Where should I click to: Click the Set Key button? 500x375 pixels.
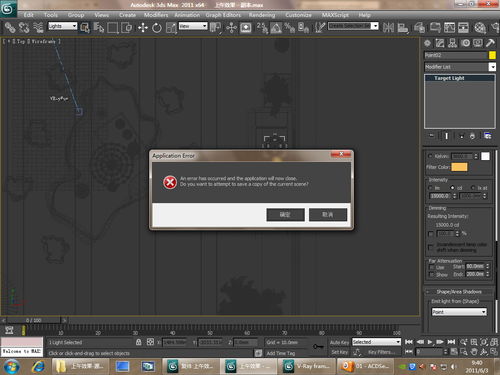pos(339,352)
